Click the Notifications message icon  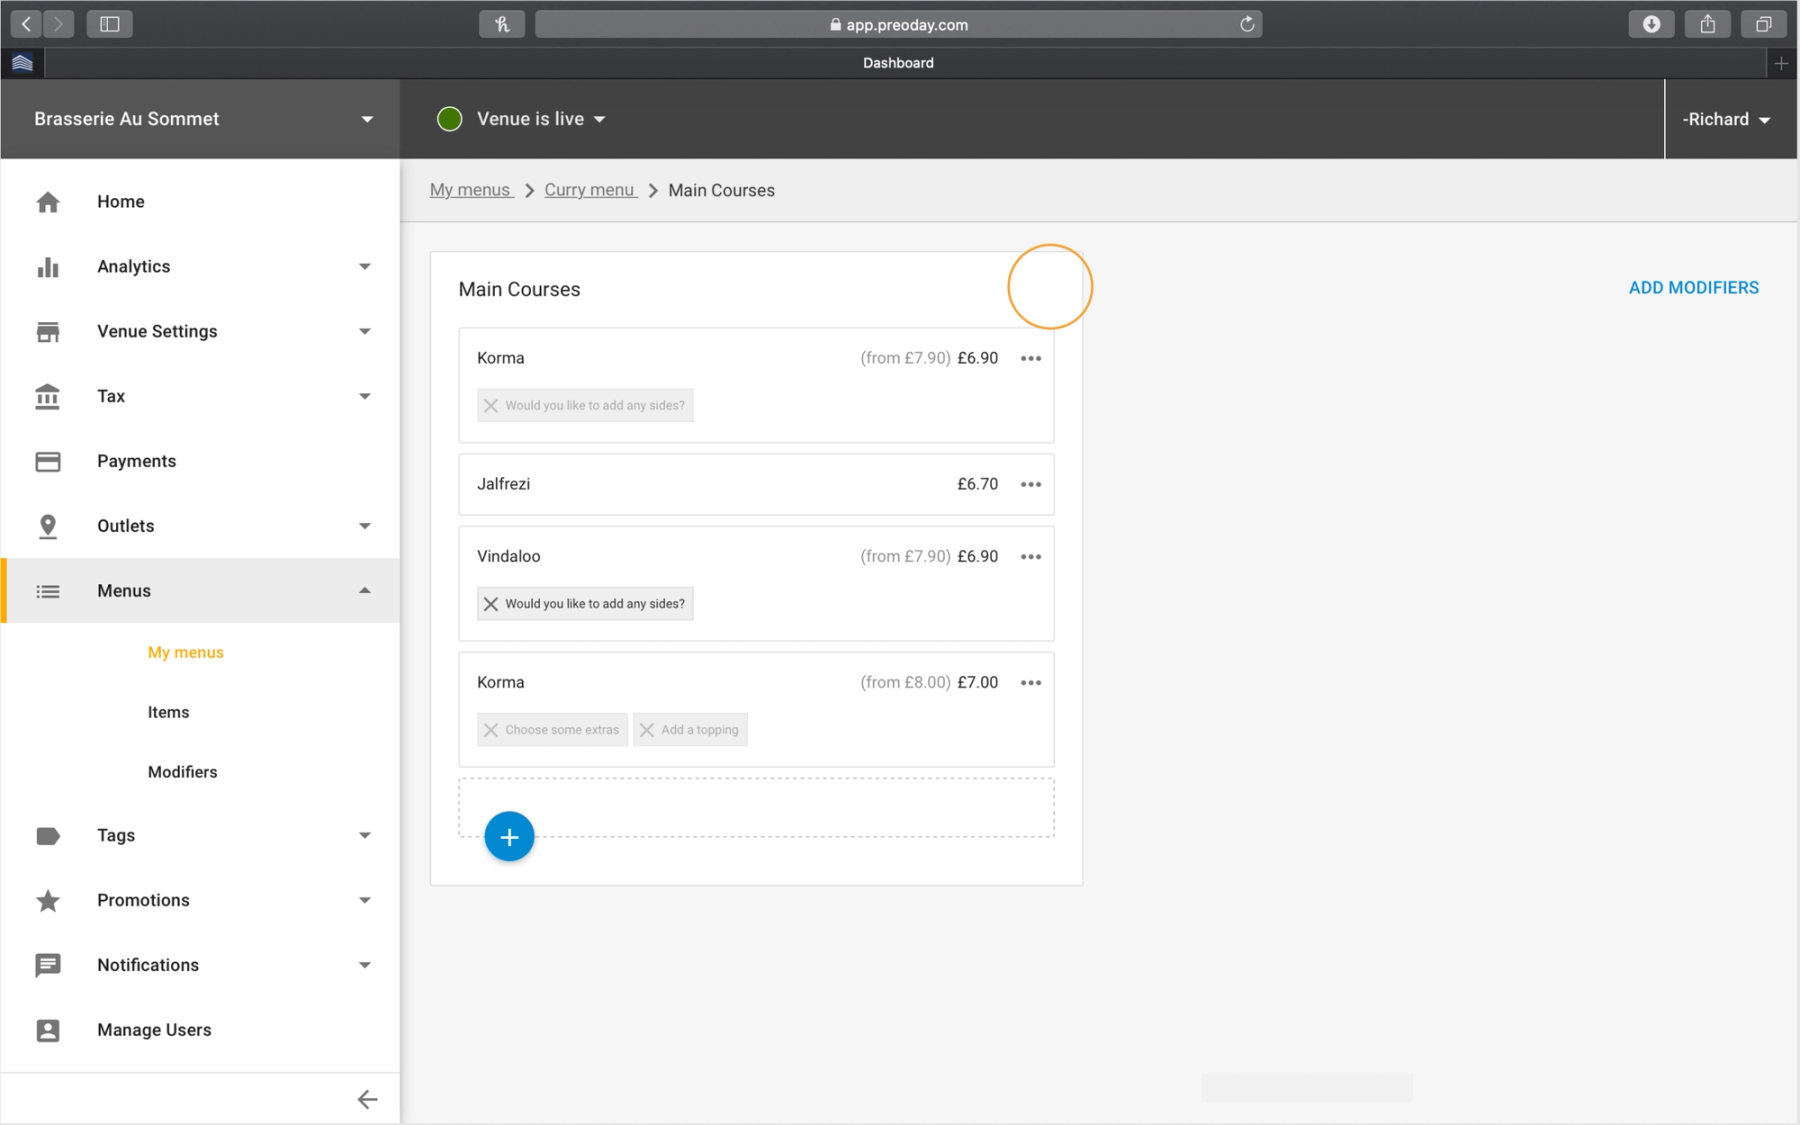point(47,965)
